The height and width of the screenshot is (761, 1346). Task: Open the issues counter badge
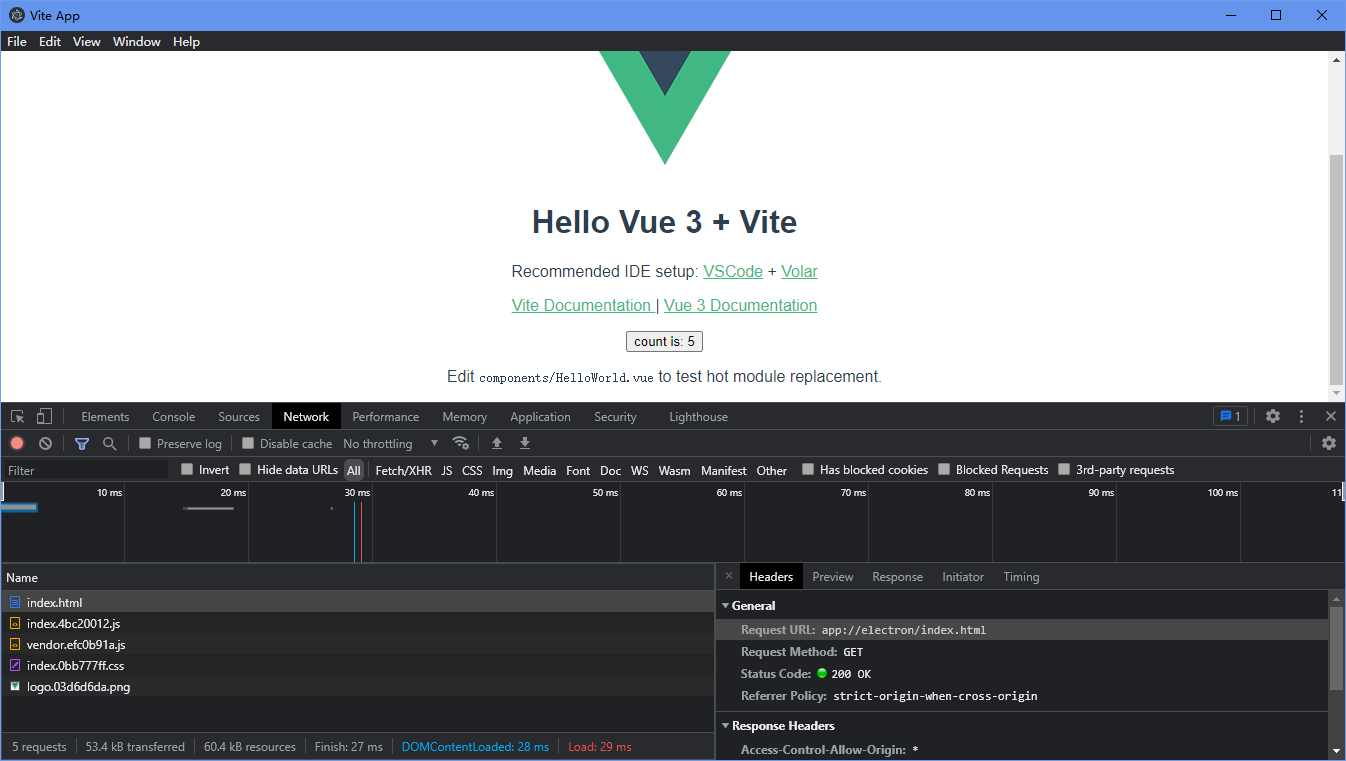1230,416
